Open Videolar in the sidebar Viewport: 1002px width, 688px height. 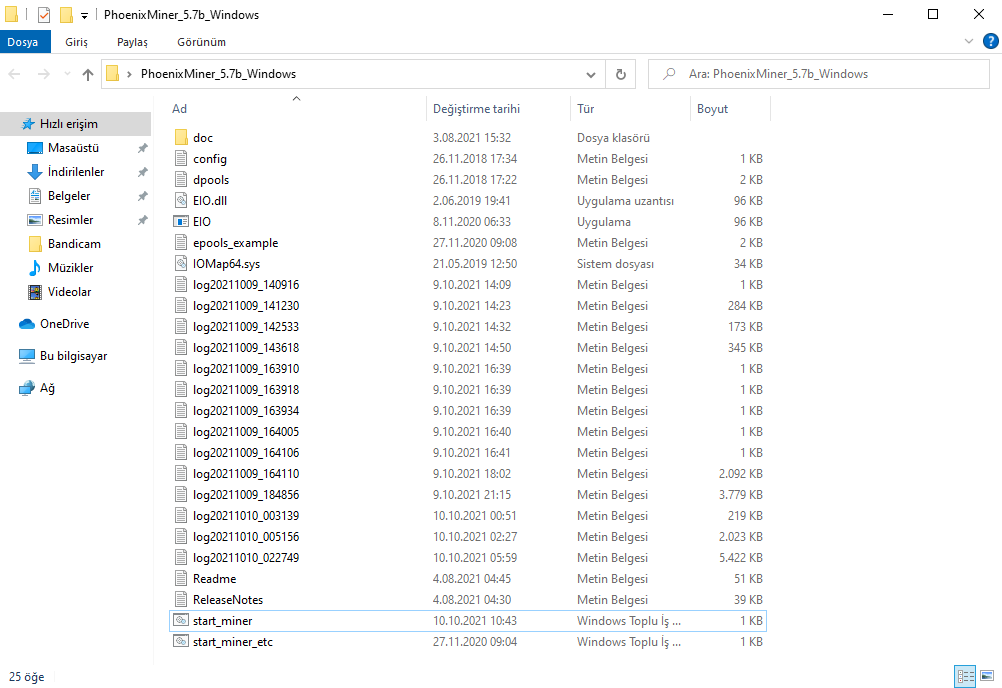[70, 292]
